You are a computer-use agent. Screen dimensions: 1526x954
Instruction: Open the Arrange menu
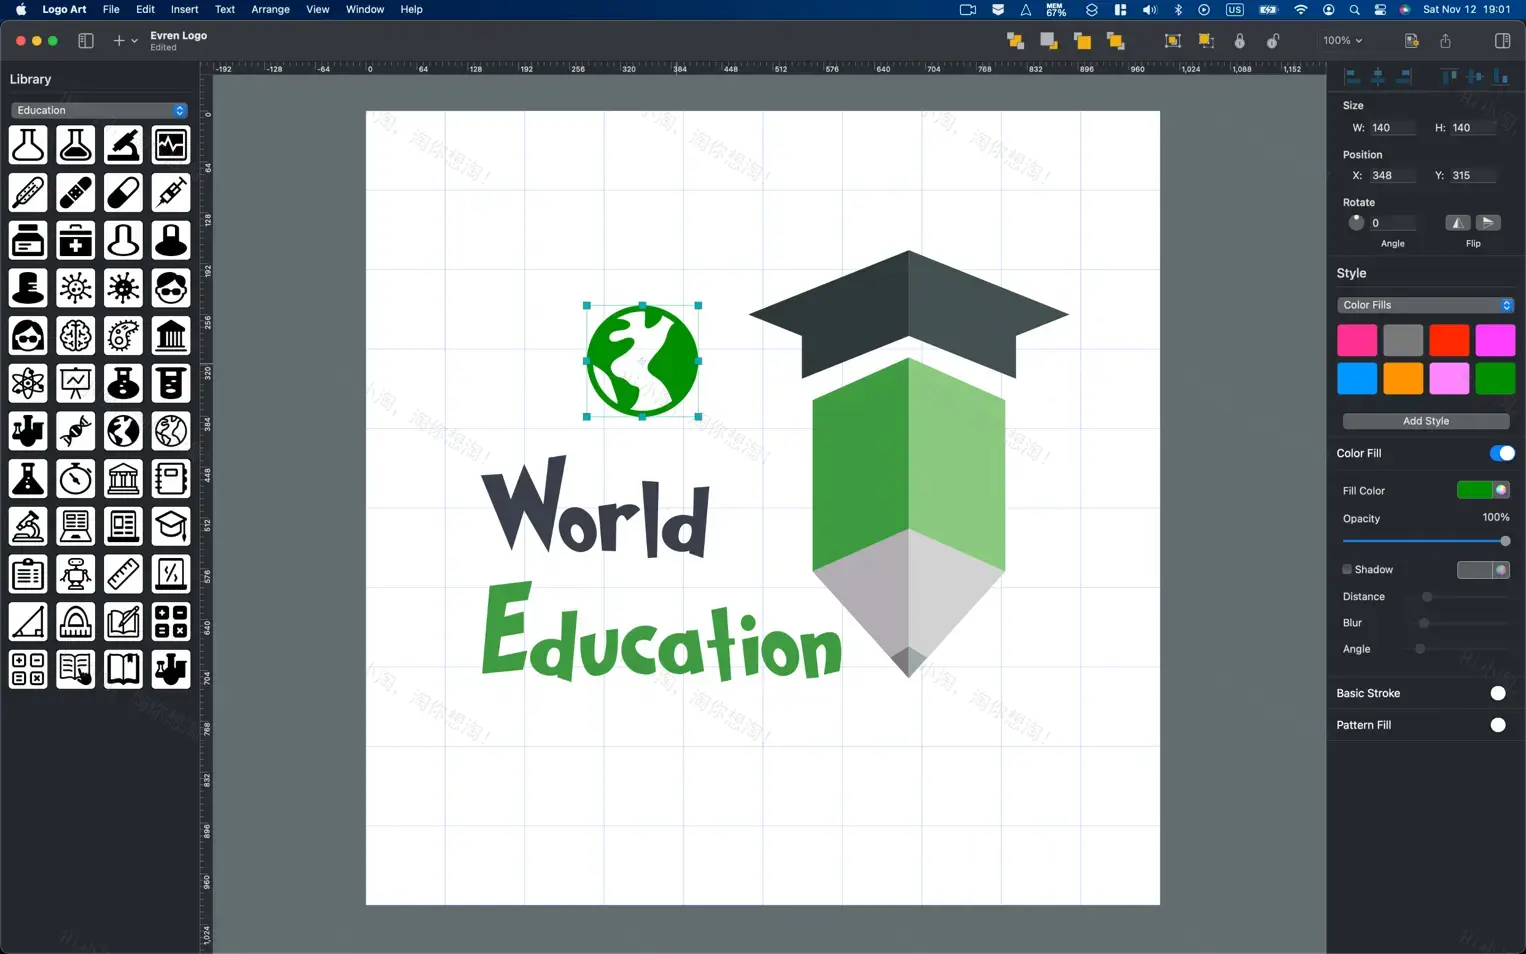[x=270, y=9]
